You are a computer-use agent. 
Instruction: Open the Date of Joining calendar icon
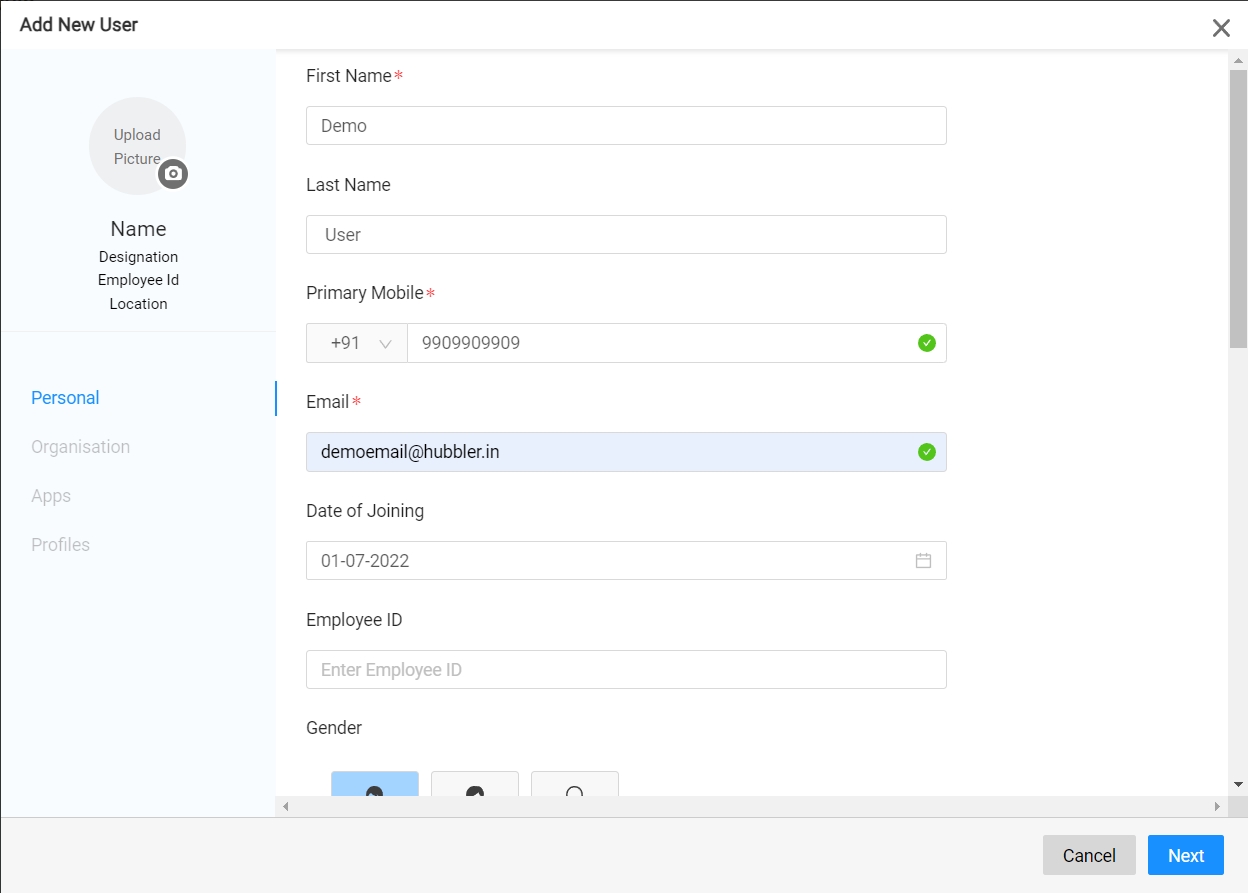tap(923, 561)
